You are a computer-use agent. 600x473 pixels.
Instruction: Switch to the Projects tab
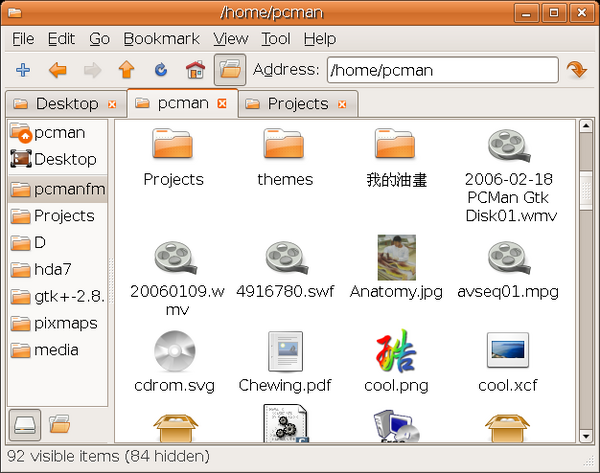(297, 104)
